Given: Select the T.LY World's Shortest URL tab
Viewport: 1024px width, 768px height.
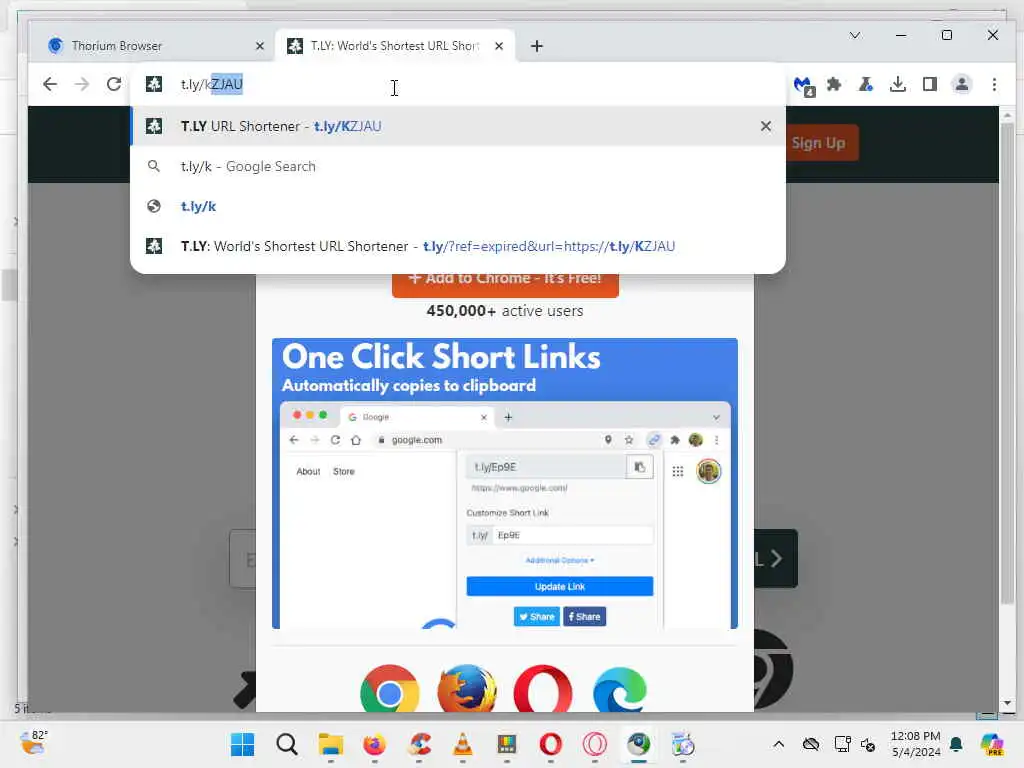Looking at the screenshot, I should click(394, 46).
